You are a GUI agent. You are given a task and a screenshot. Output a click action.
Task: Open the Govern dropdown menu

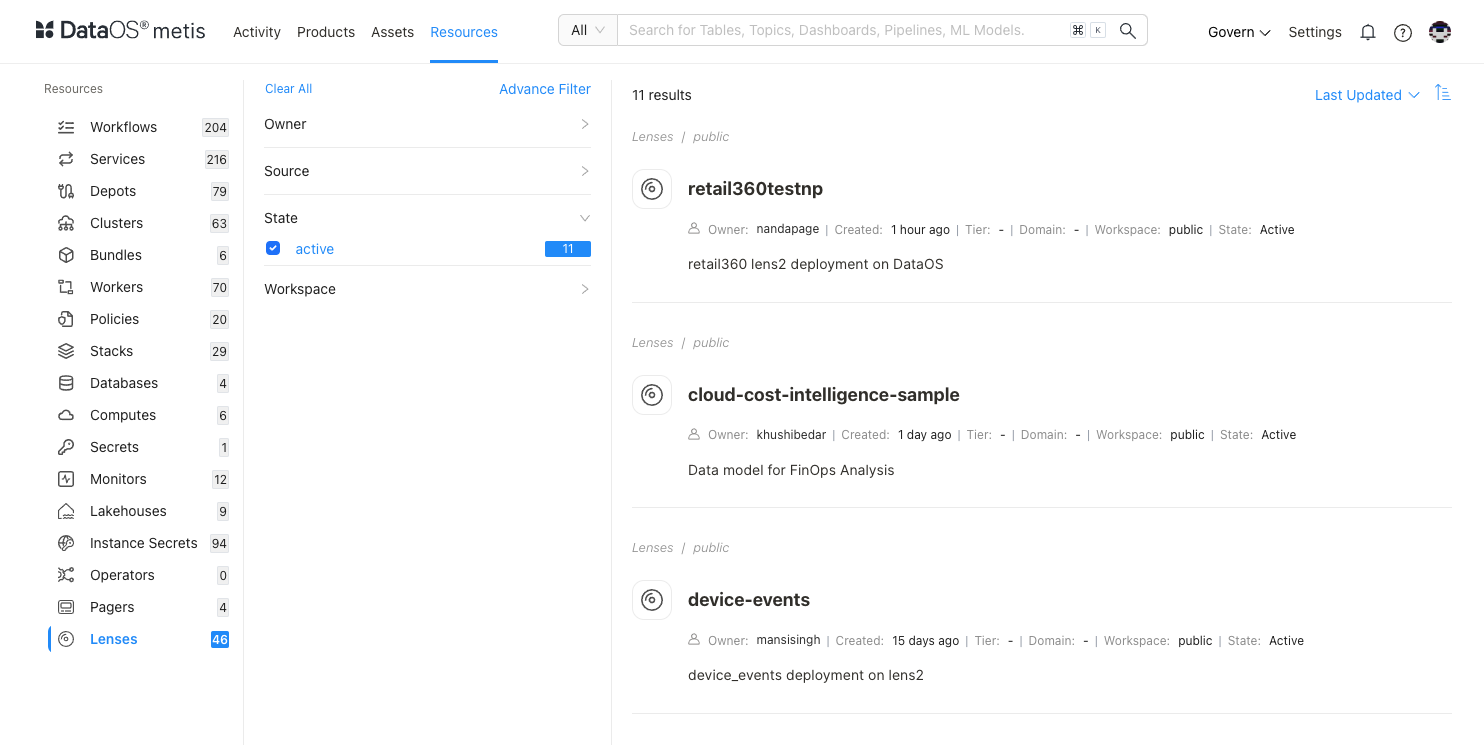[x=1239, y=32]
